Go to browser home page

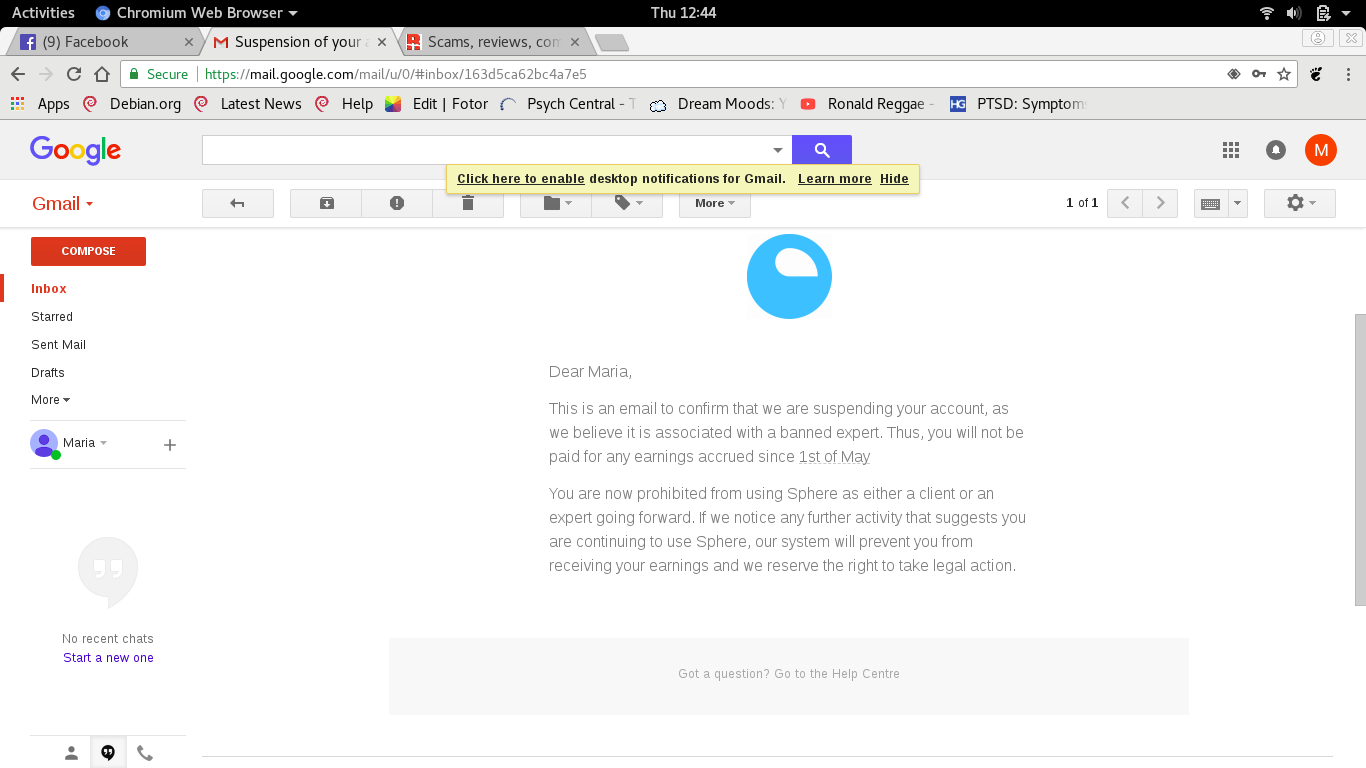click(101, 74)
